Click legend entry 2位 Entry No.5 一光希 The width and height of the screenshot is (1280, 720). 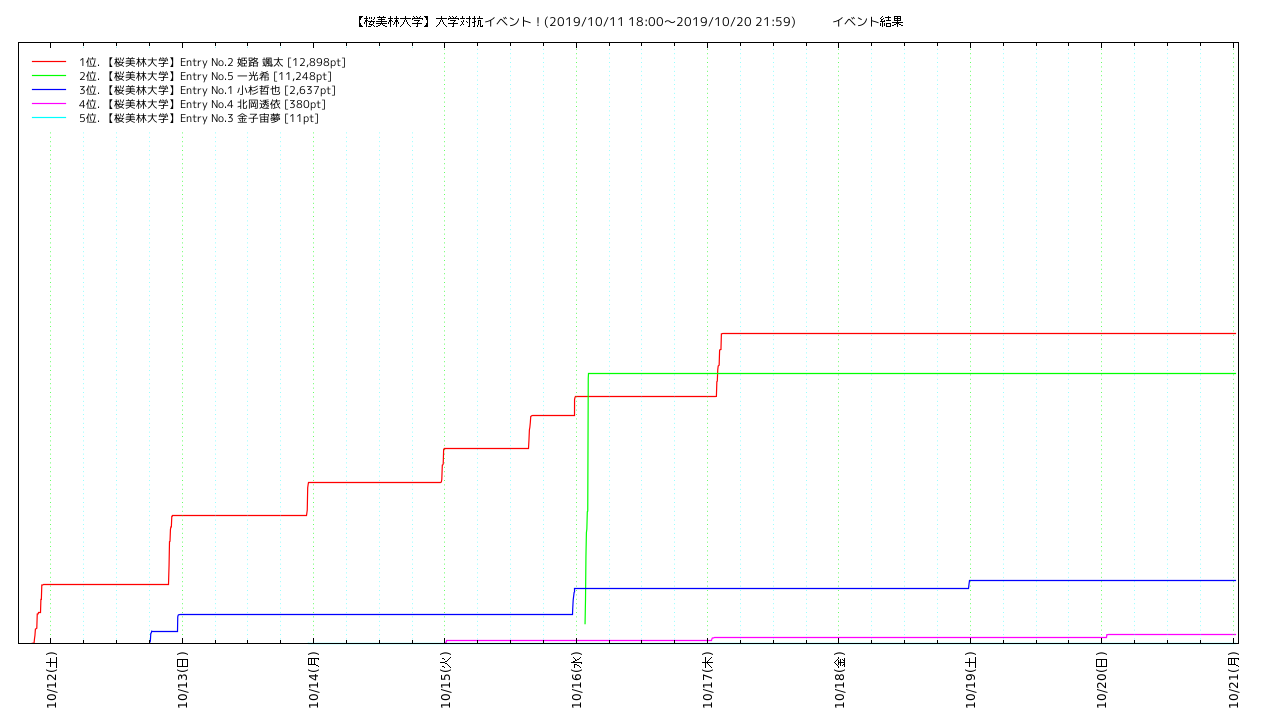[x=205, y=76]
